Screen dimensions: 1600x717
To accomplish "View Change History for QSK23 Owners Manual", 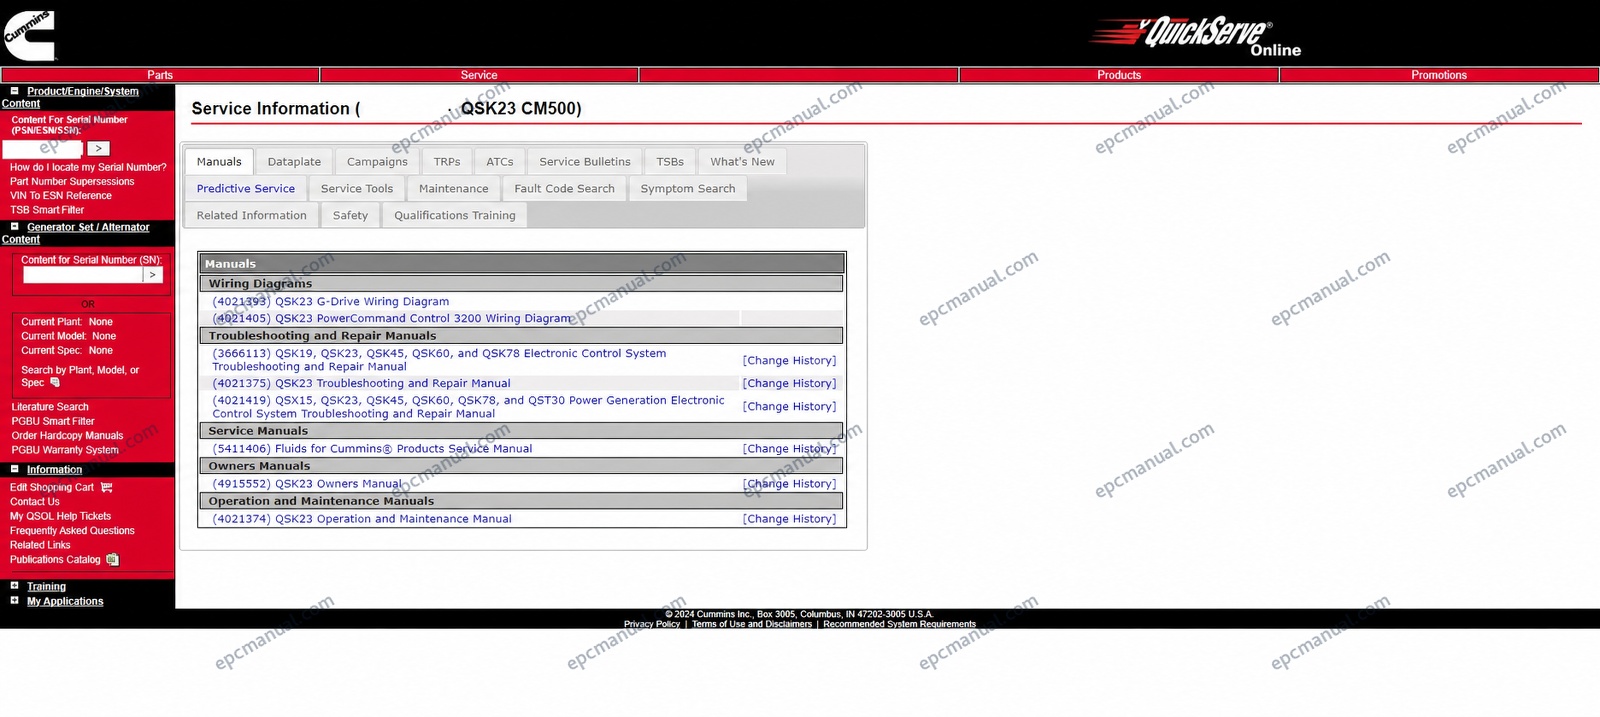I will (x=789, y=484).
